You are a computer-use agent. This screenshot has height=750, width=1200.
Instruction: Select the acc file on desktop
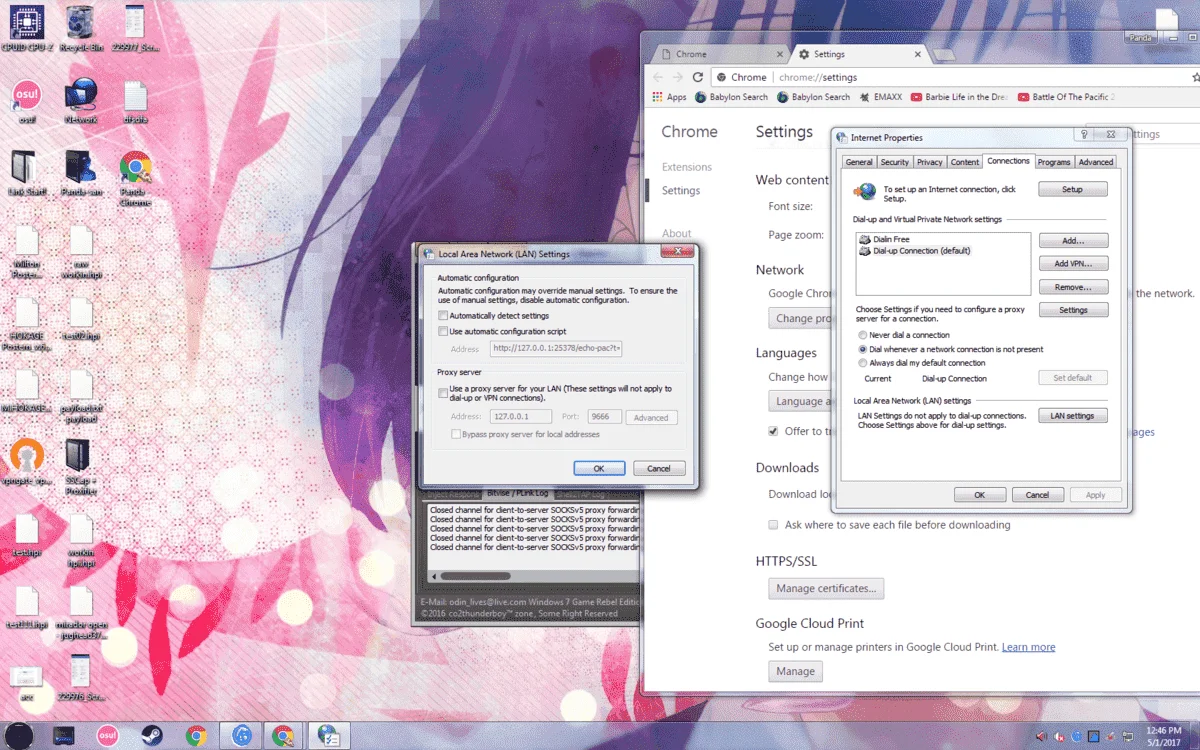(x=26, y=682)
